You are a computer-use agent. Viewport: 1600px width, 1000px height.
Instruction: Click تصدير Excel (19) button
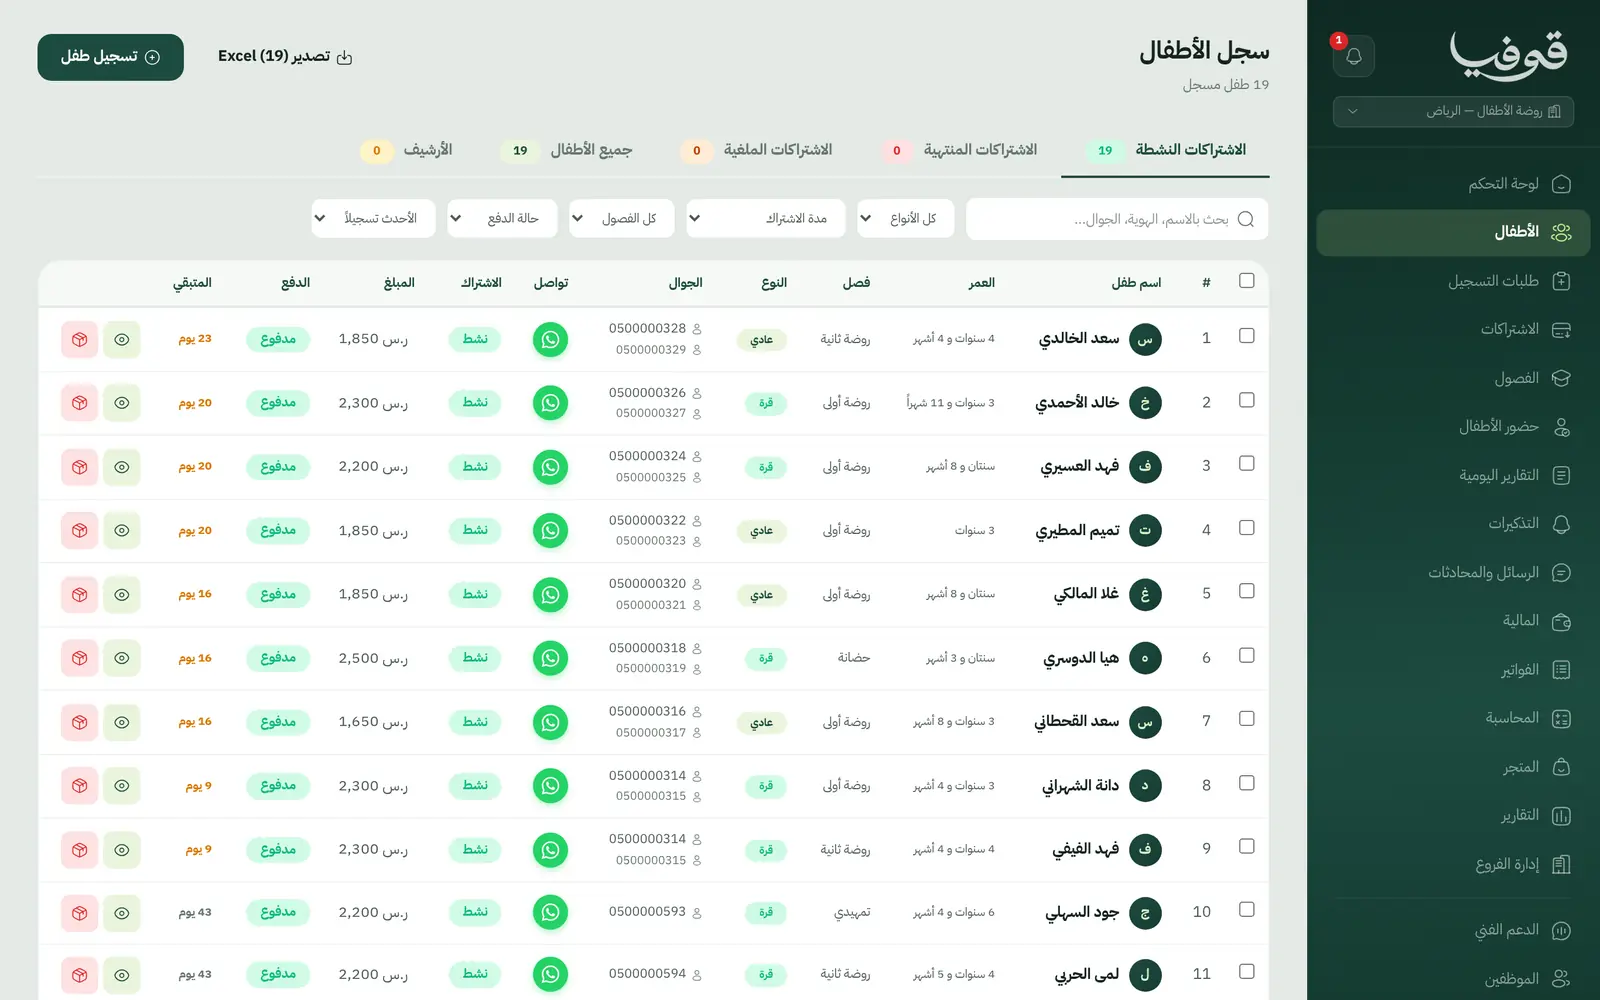pos(285,57)
